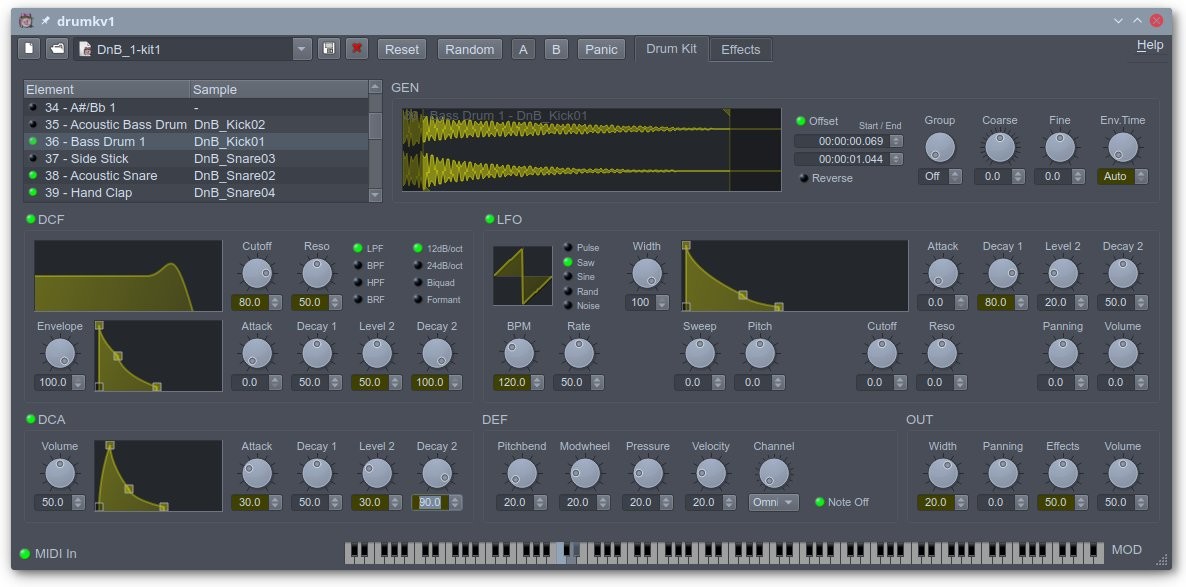Viewport: 1186px width, 587px height.
Task: Click the element list vertical scrollbar
Action: [375, 125]
